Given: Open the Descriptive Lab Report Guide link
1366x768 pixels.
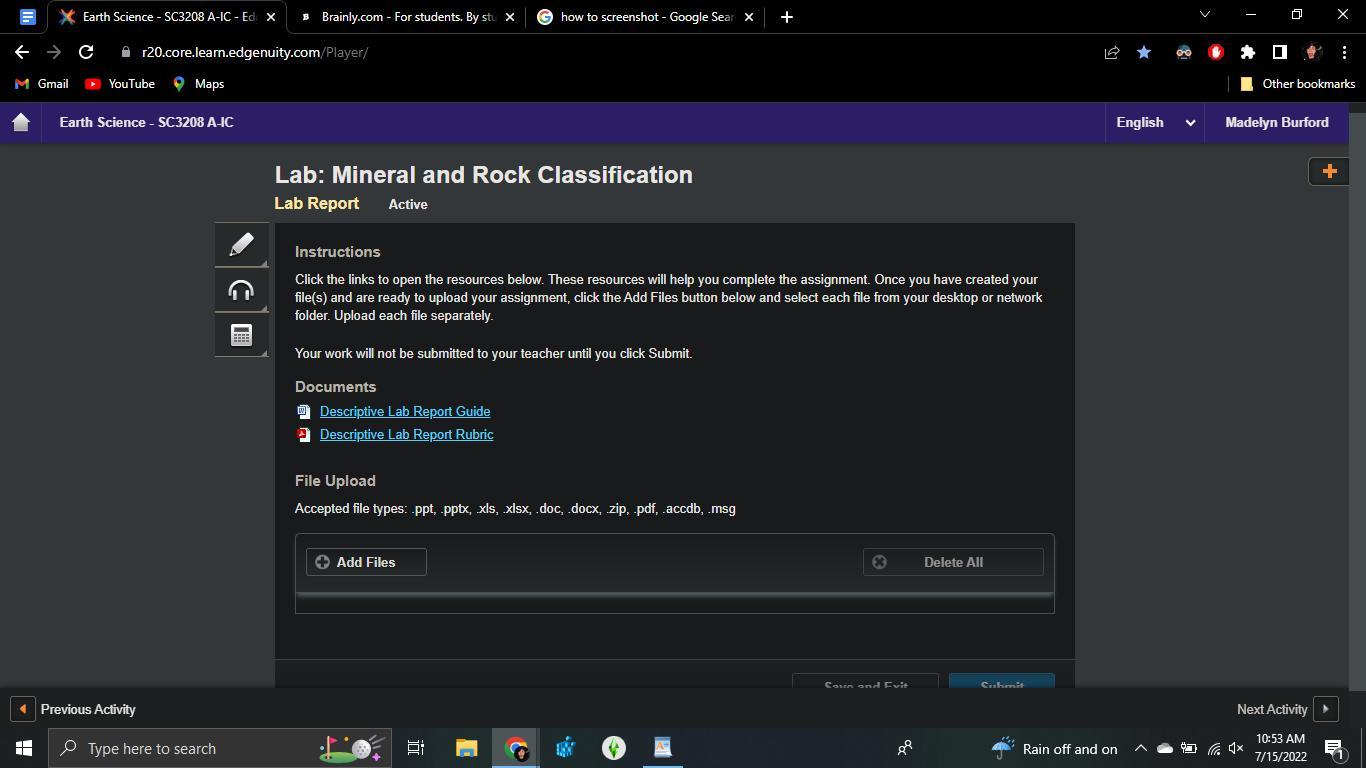Looking at the screenshot, I should 405,411.
